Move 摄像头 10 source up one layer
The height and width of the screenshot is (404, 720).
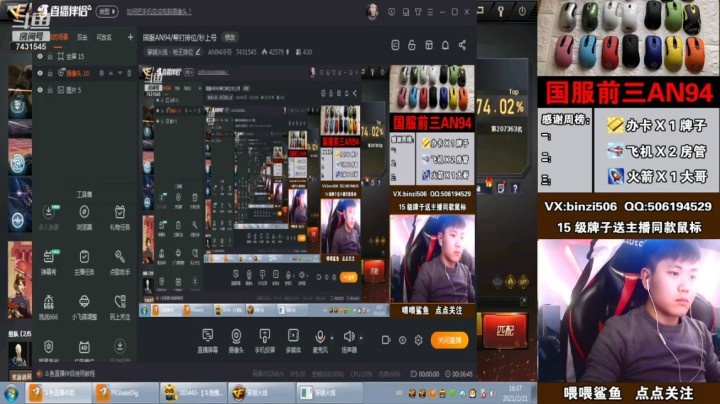click(x=111, y=73)
